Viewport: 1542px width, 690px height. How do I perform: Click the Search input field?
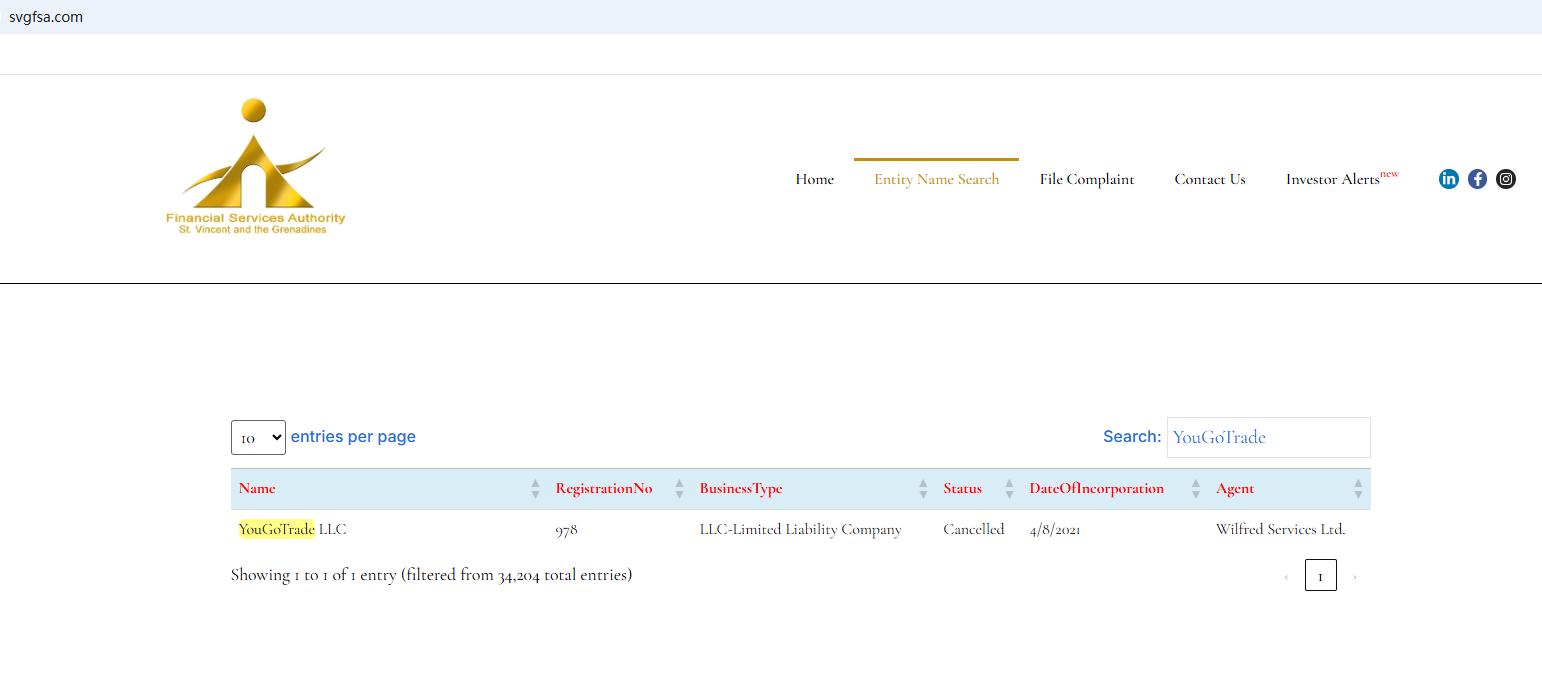[x=1268, y=438]
